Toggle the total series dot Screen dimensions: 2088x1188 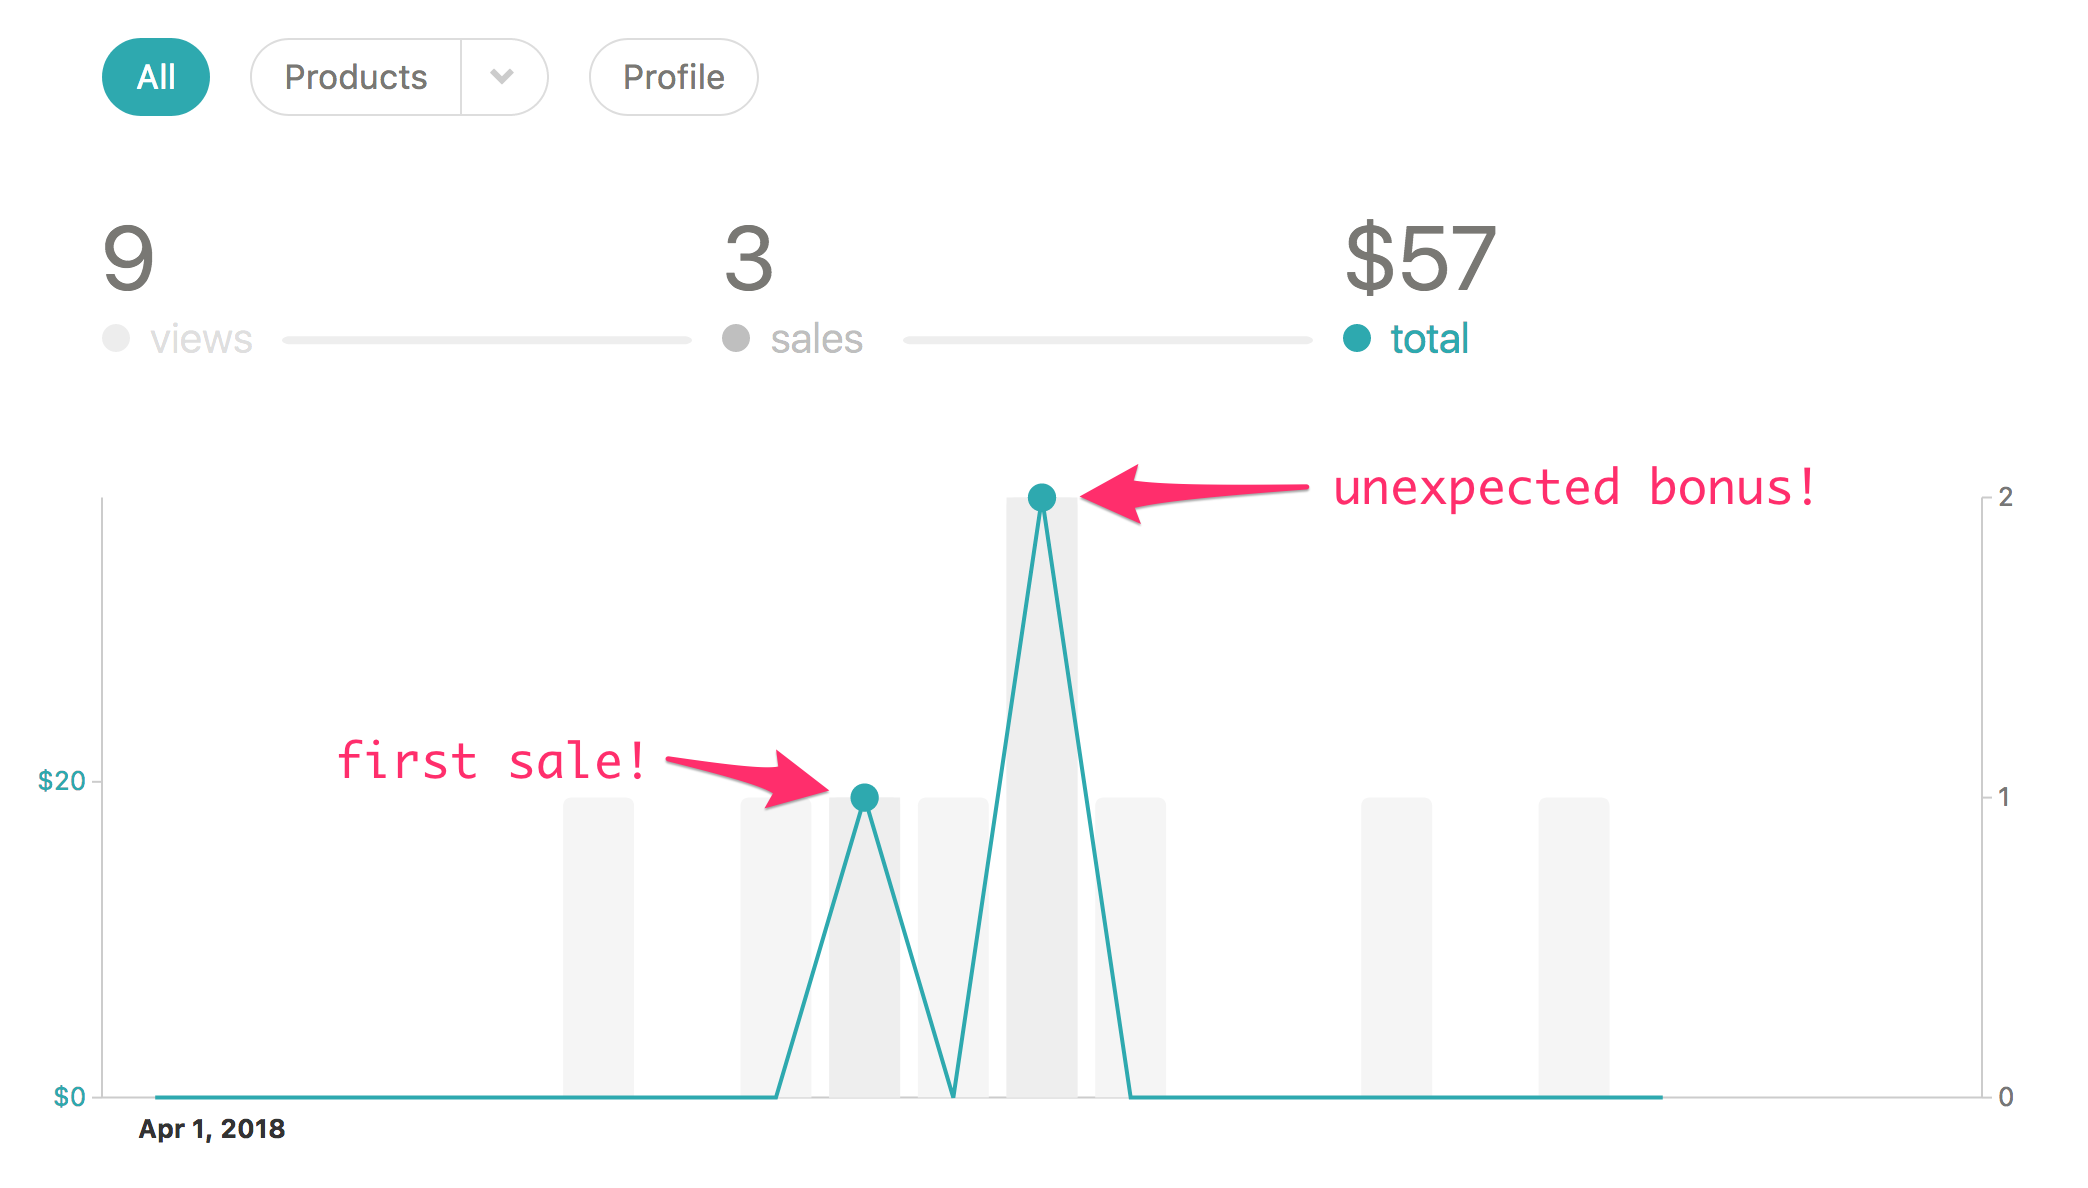[1357, 338]
